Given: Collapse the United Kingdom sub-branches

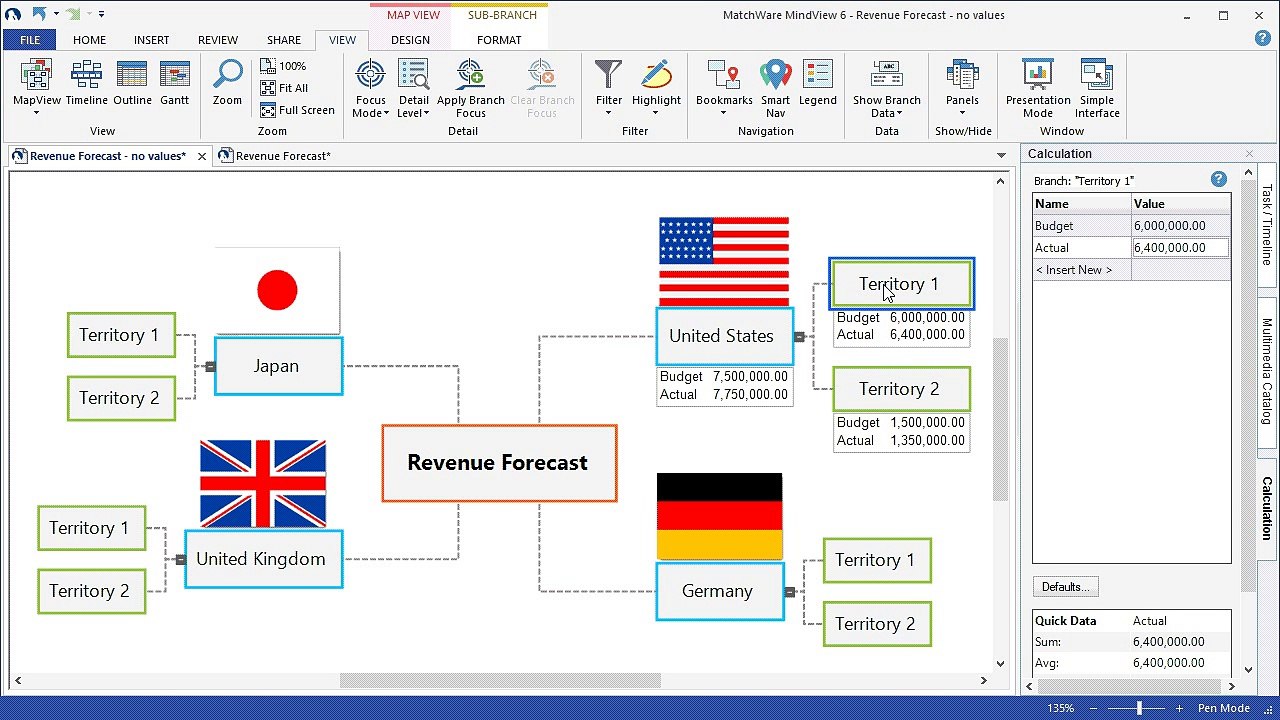Looking at the screenshot, I should pos(180,560).
